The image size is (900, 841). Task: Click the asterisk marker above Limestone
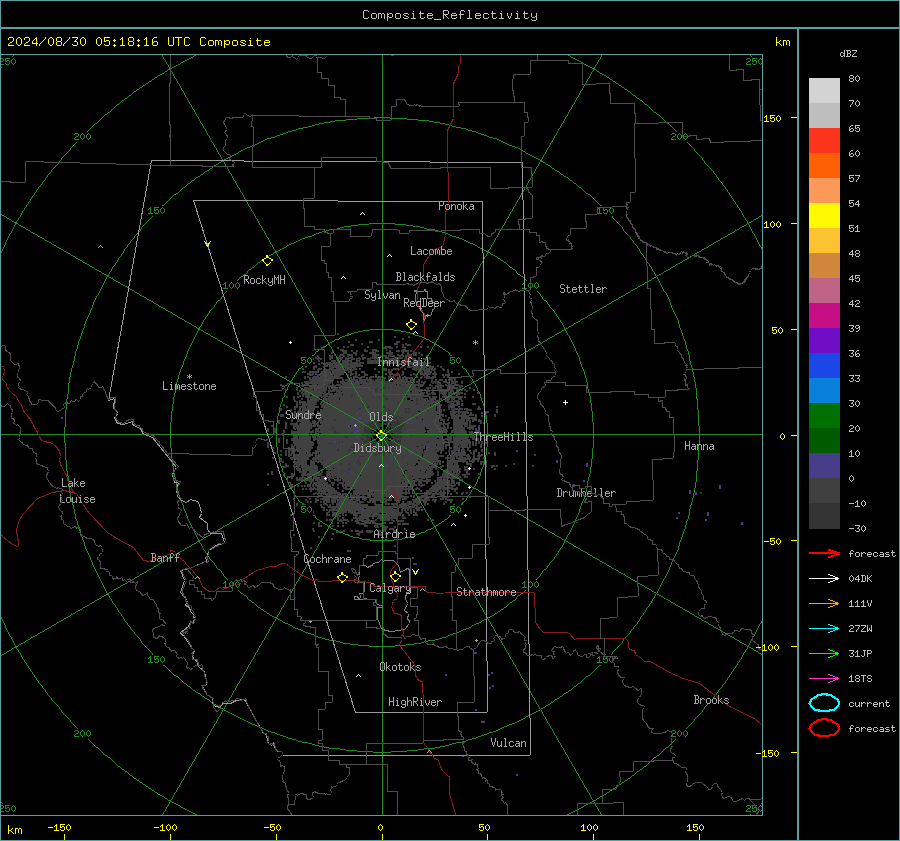click(x=189, y=377)
